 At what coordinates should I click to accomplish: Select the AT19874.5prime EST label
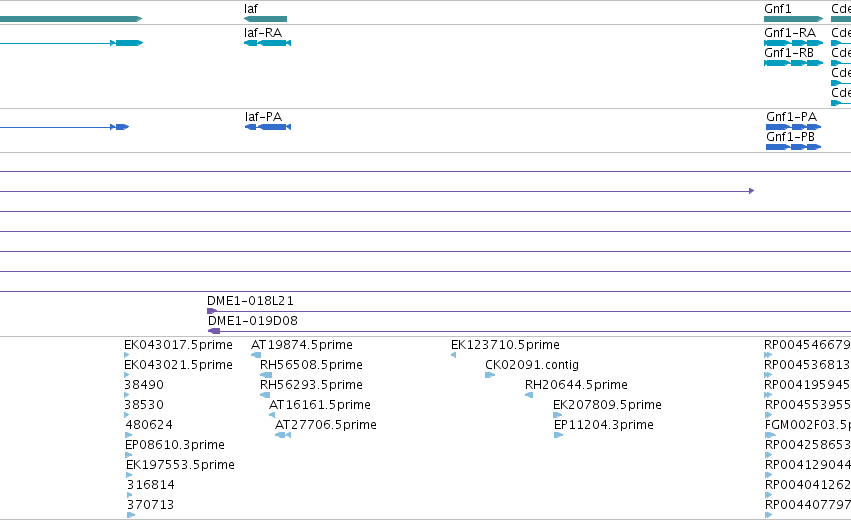302,345
